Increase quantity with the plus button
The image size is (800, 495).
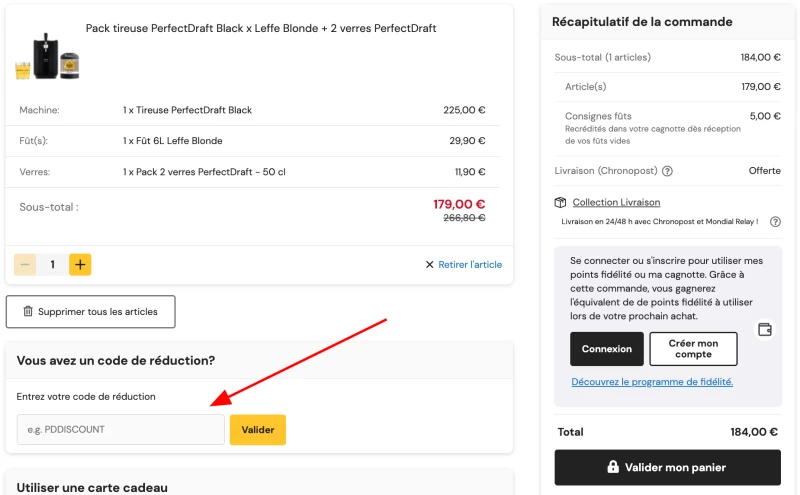[x=80, y=264]
